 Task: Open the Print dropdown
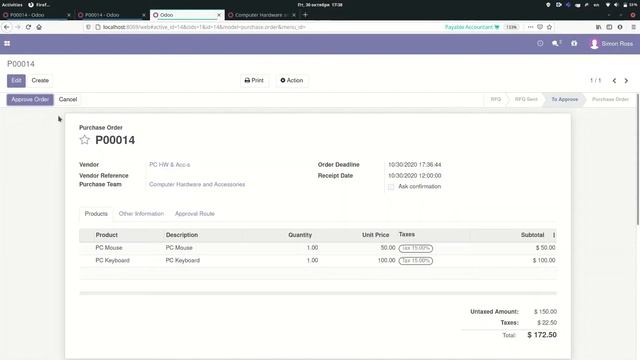click(254, 80)
